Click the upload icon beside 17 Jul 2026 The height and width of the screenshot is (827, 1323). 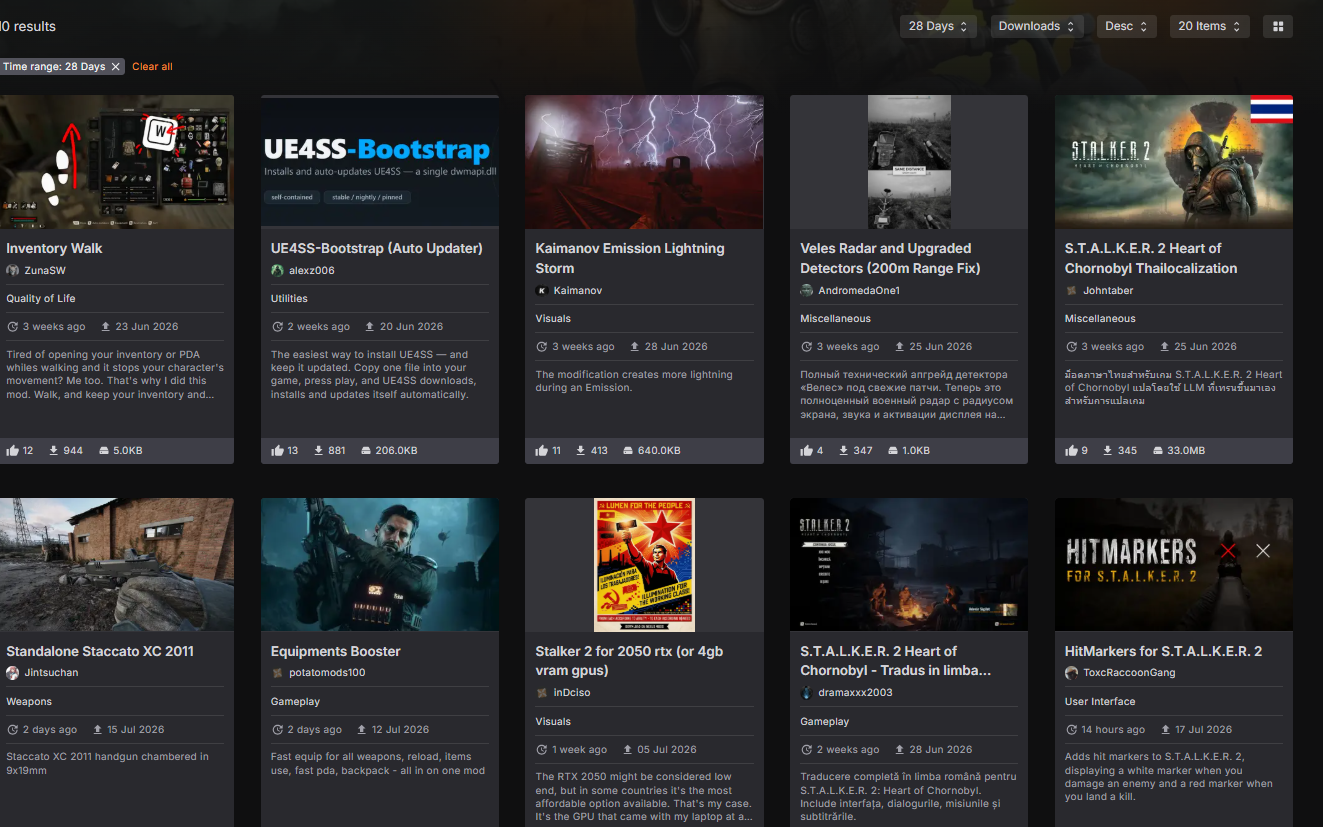click(1166, 730)
